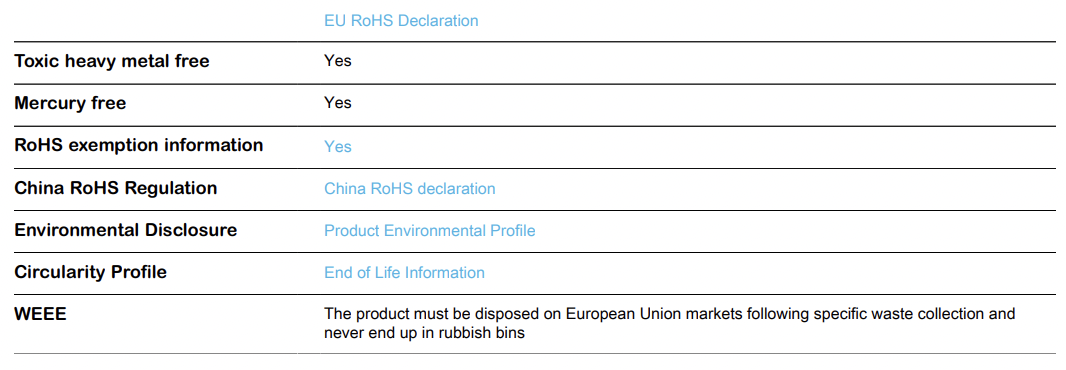Select the Circularity Profile label
The height and width of the screenshot is (370, 1066).
[90, 272]
